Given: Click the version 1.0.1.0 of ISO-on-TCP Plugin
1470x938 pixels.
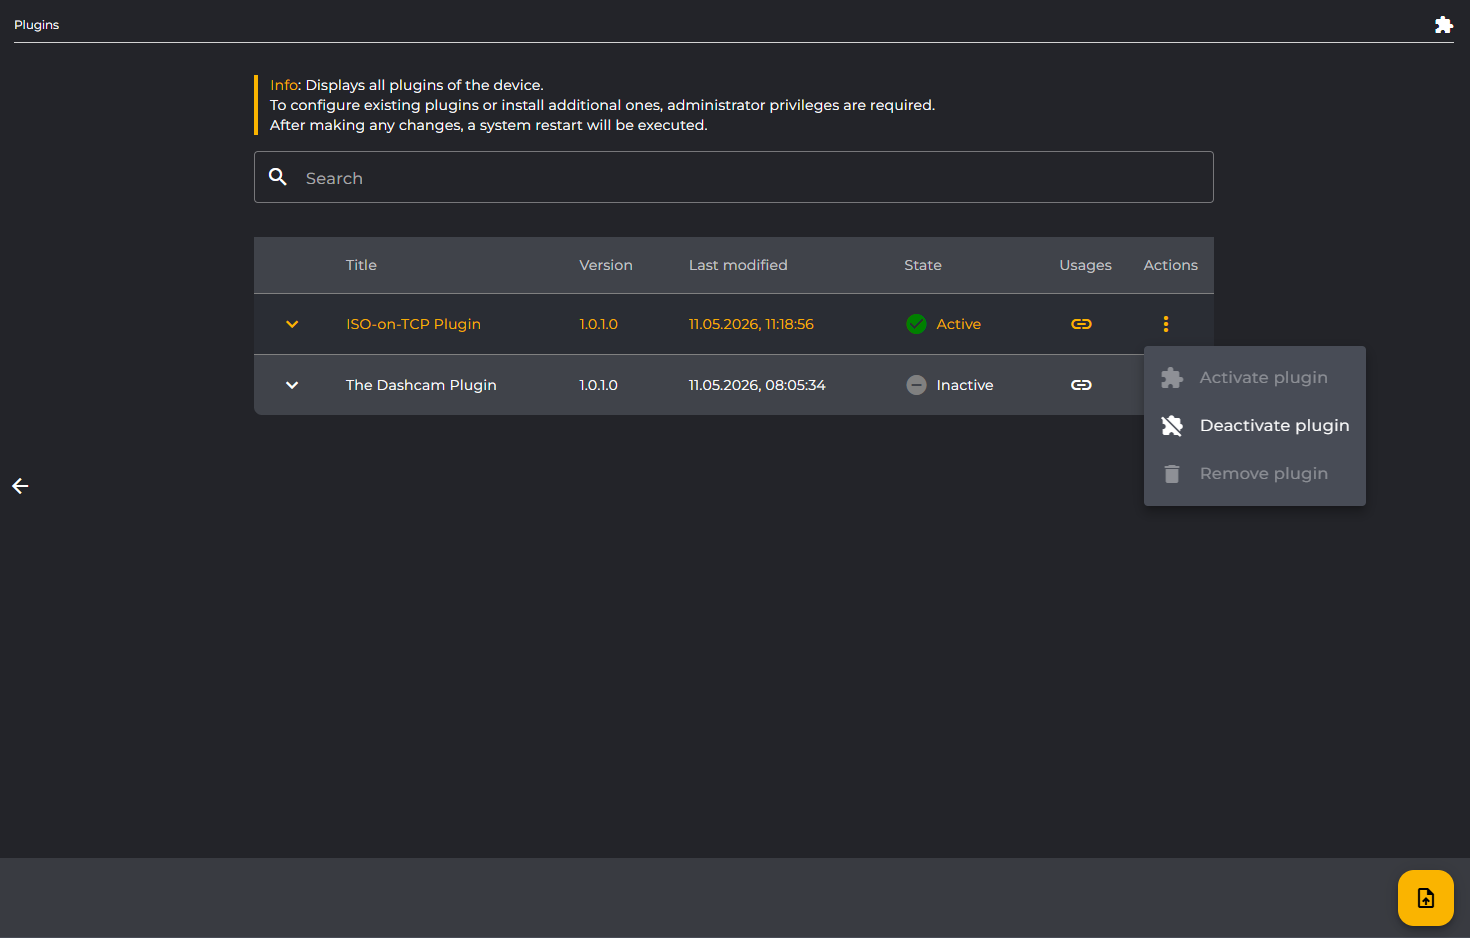Looking at the screenshot, I should 598,324.
